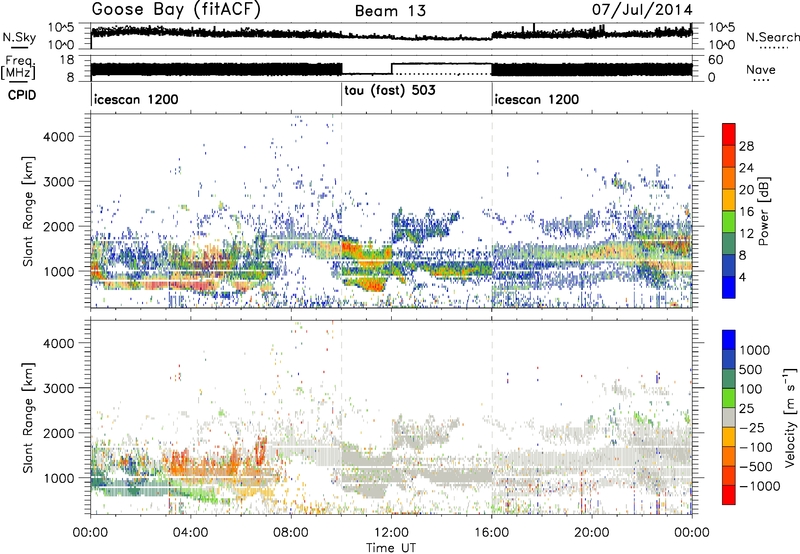Select the "Freq. [MHz]" axis label
This screenshot has width=800, height=554.
[18, 68]
